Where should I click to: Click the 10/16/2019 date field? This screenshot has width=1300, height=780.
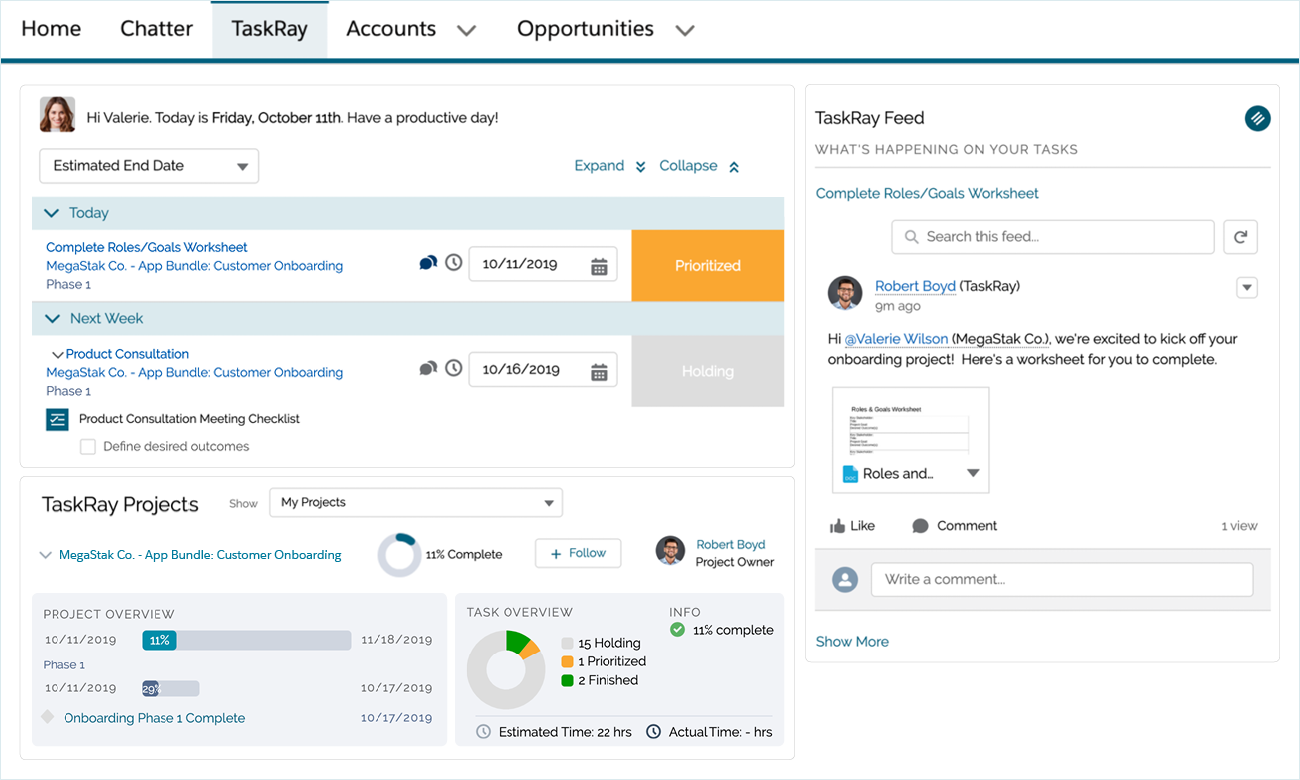[x=543, y=369]
